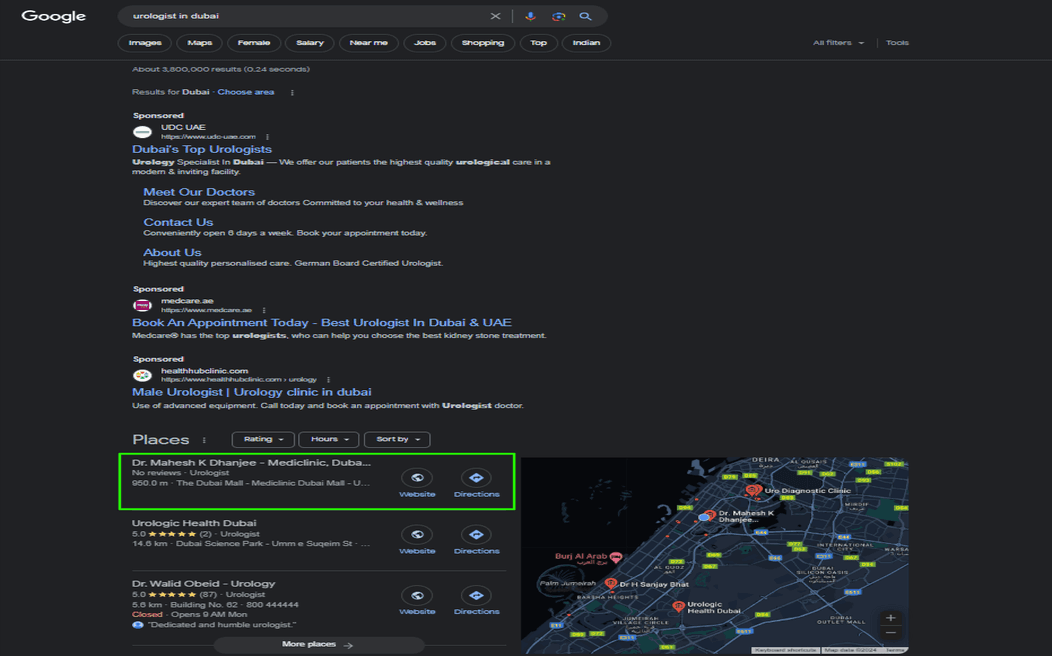
Task: Open the UDC UAE ad options menu
Action: point(267,137)
